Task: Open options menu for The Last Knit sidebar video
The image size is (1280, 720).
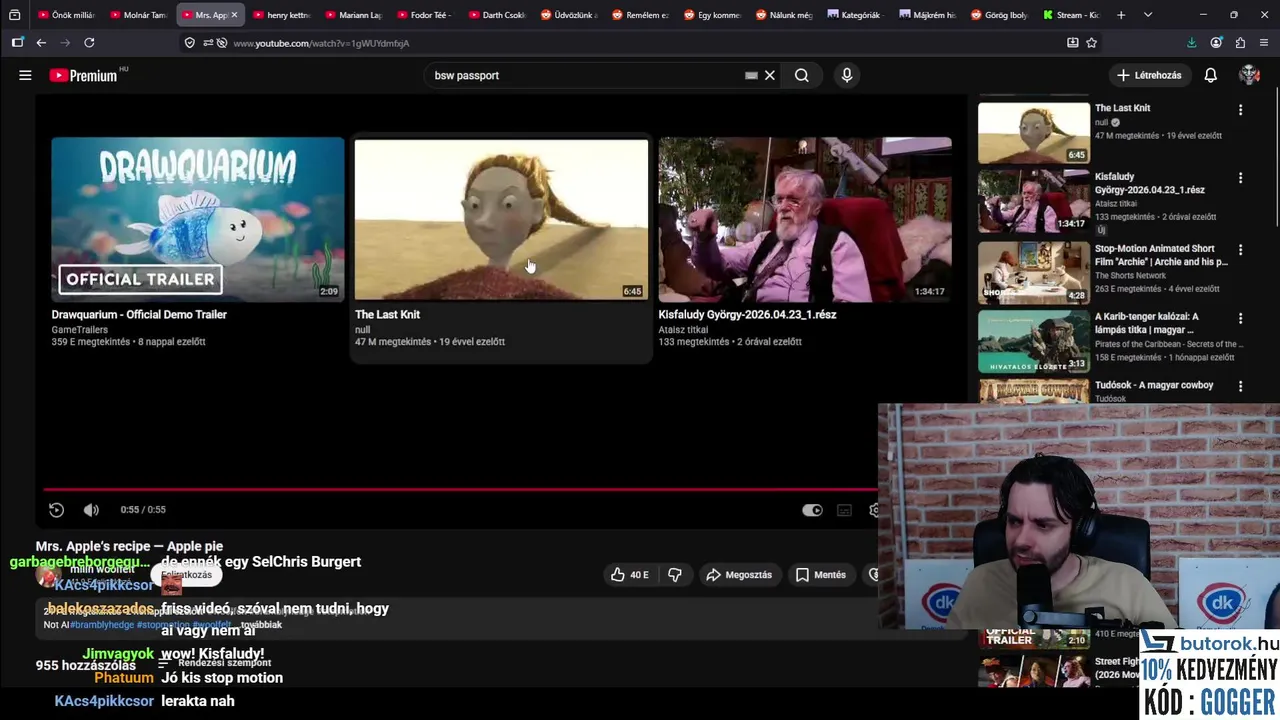Action: click(x=1240, y=110)
